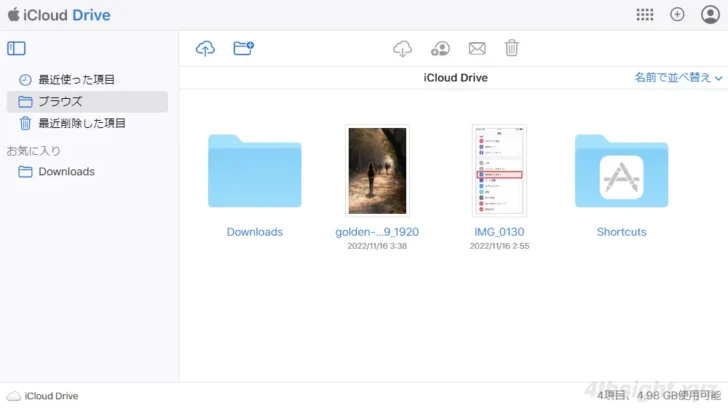Select the Shortcuts folder icon

click(621, 171)
